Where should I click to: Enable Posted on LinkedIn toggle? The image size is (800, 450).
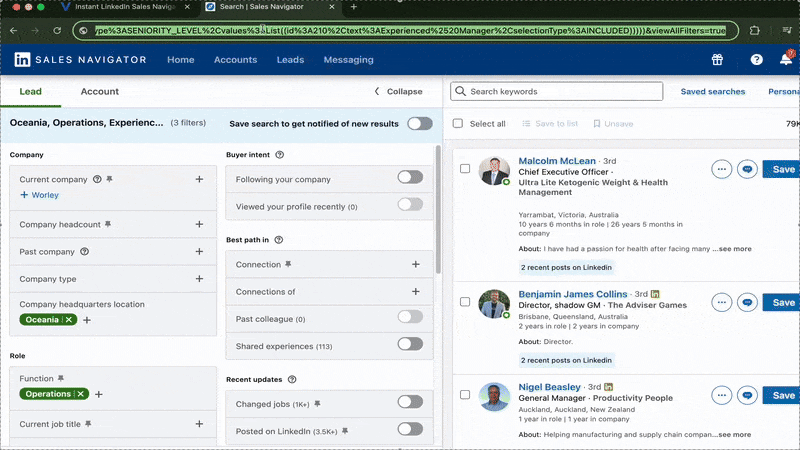click(410, 429)
